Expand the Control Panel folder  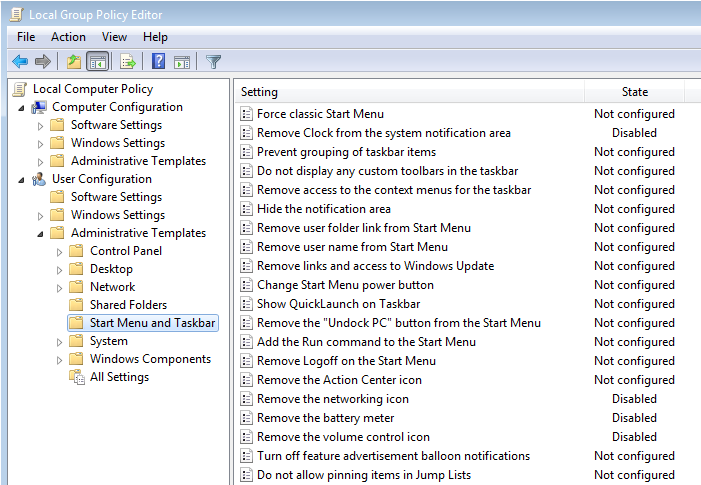pyautogui.click(x=59, y=253)
